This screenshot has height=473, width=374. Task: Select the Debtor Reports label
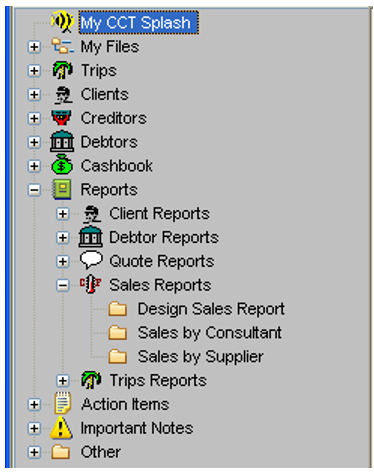pos(164,237)
